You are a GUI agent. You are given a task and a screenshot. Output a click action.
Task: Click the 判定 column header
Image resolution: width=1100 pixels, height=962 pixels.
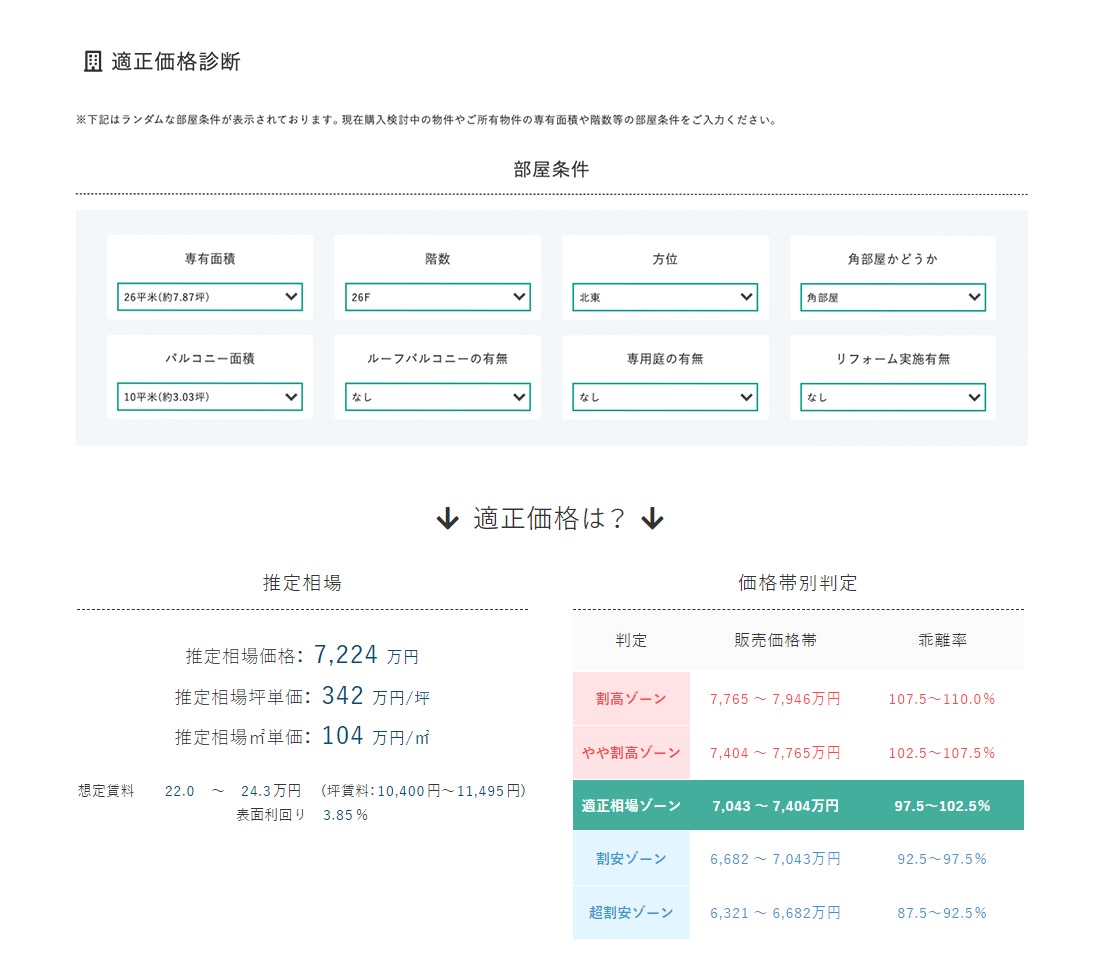click(631, 640)
